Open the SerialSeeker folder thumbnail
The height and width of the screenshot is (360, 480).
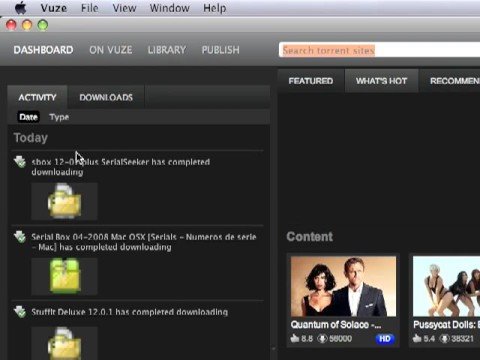64,201
